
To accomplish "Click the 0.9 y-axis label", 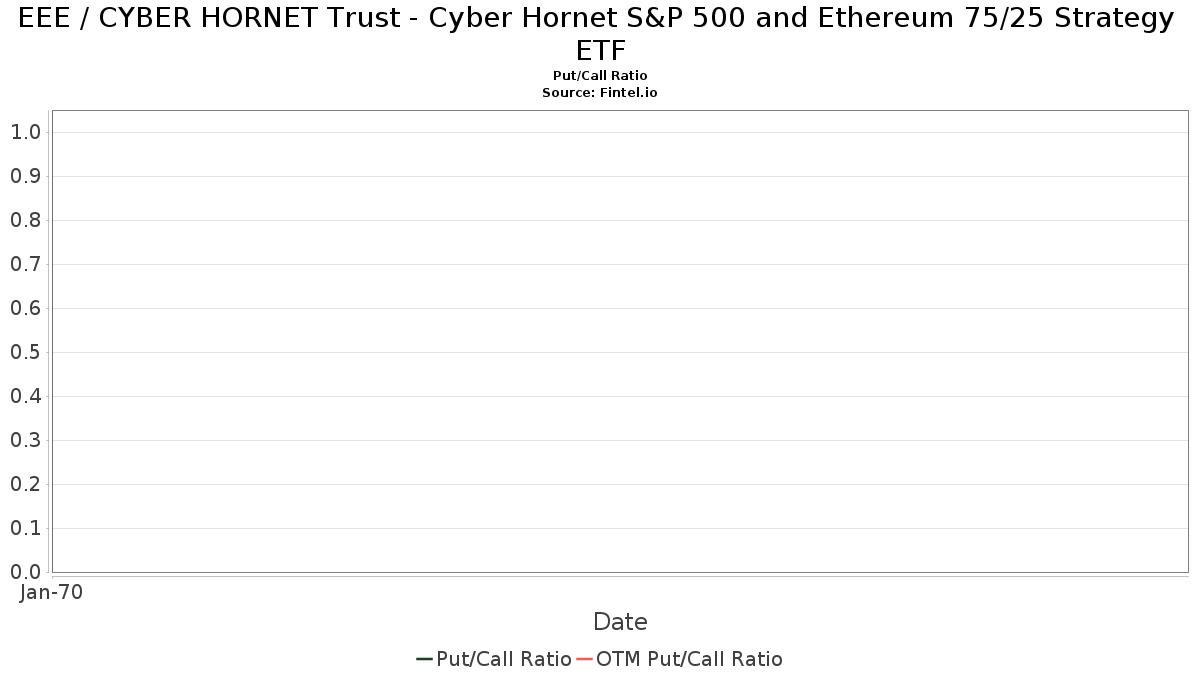I will 25,176.
